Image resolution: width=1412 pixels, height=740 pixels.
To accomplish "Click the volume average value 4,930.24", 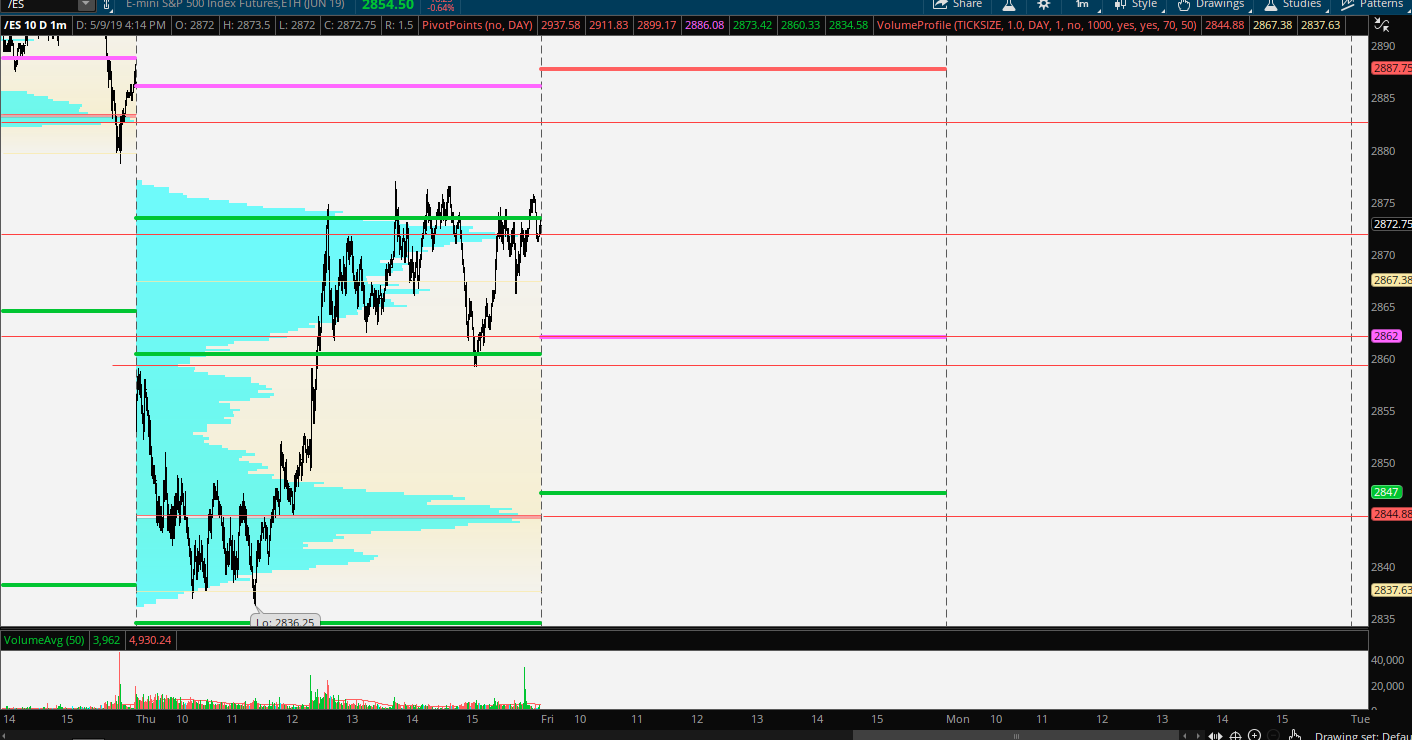I will tap(151, 640).
